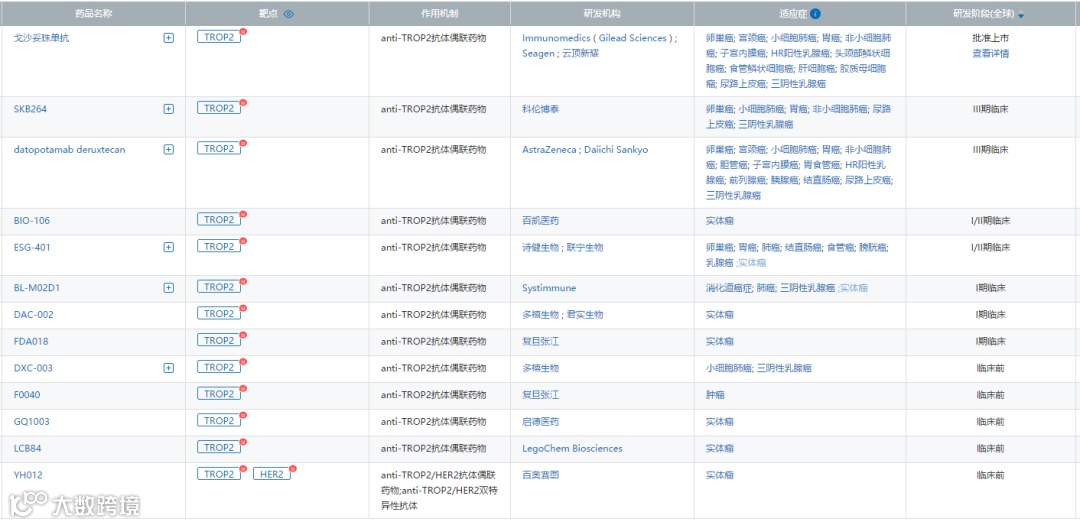Select the TROP2 tag in the SKB264 row
This screenshot has width=1080, height=525.
coord(219,108)
